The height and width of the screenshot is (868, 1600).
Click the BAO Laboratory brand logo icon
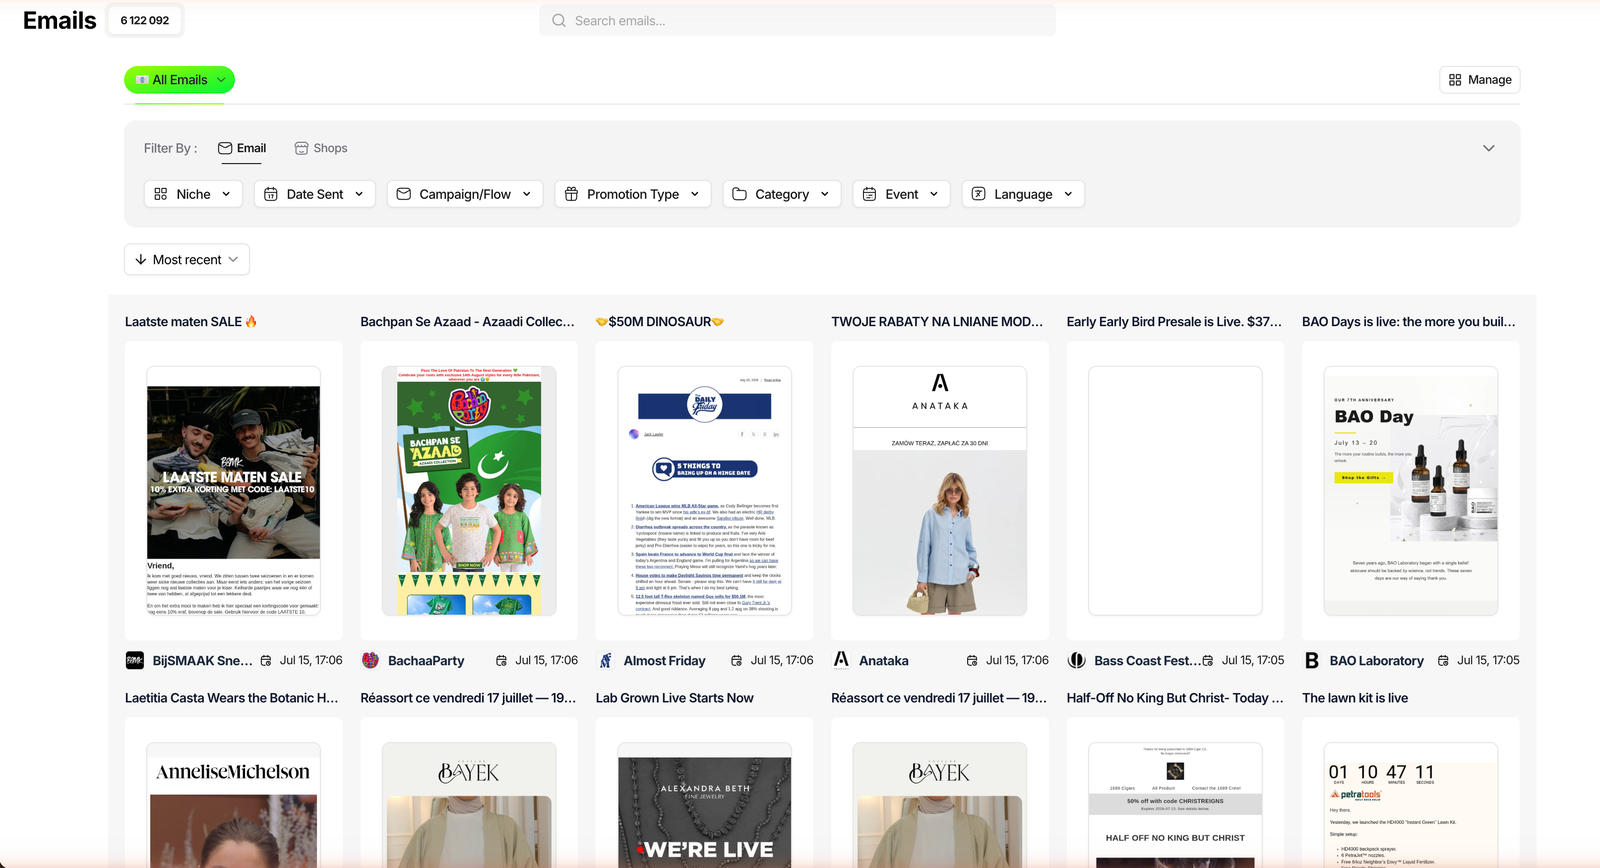[x=1312, y=660]
